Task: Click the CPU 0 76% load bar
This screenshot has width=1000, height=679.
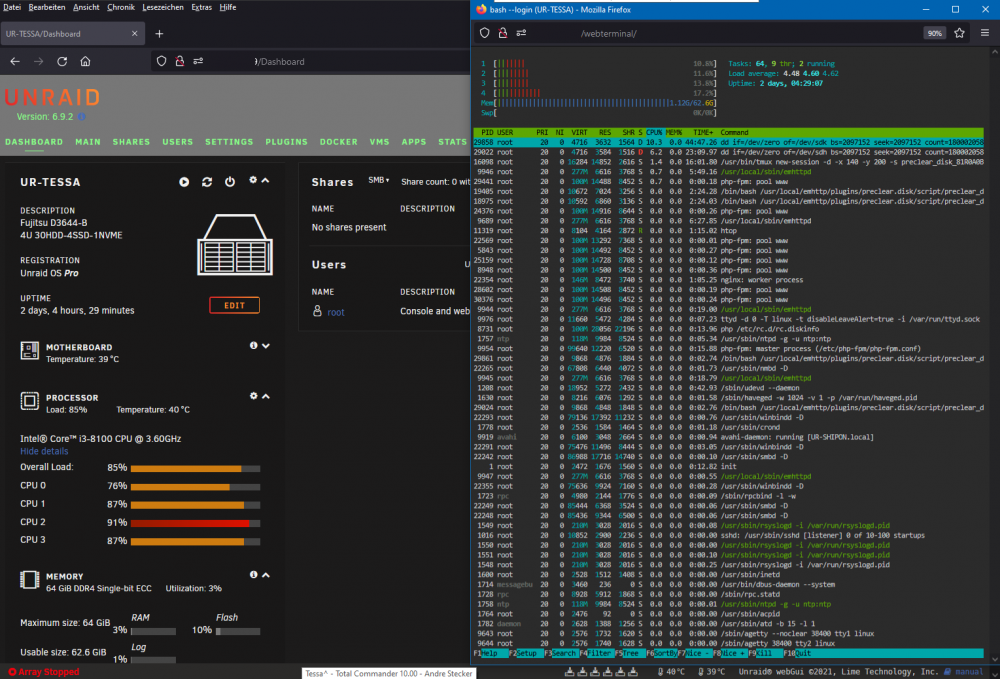Action: 195,487
